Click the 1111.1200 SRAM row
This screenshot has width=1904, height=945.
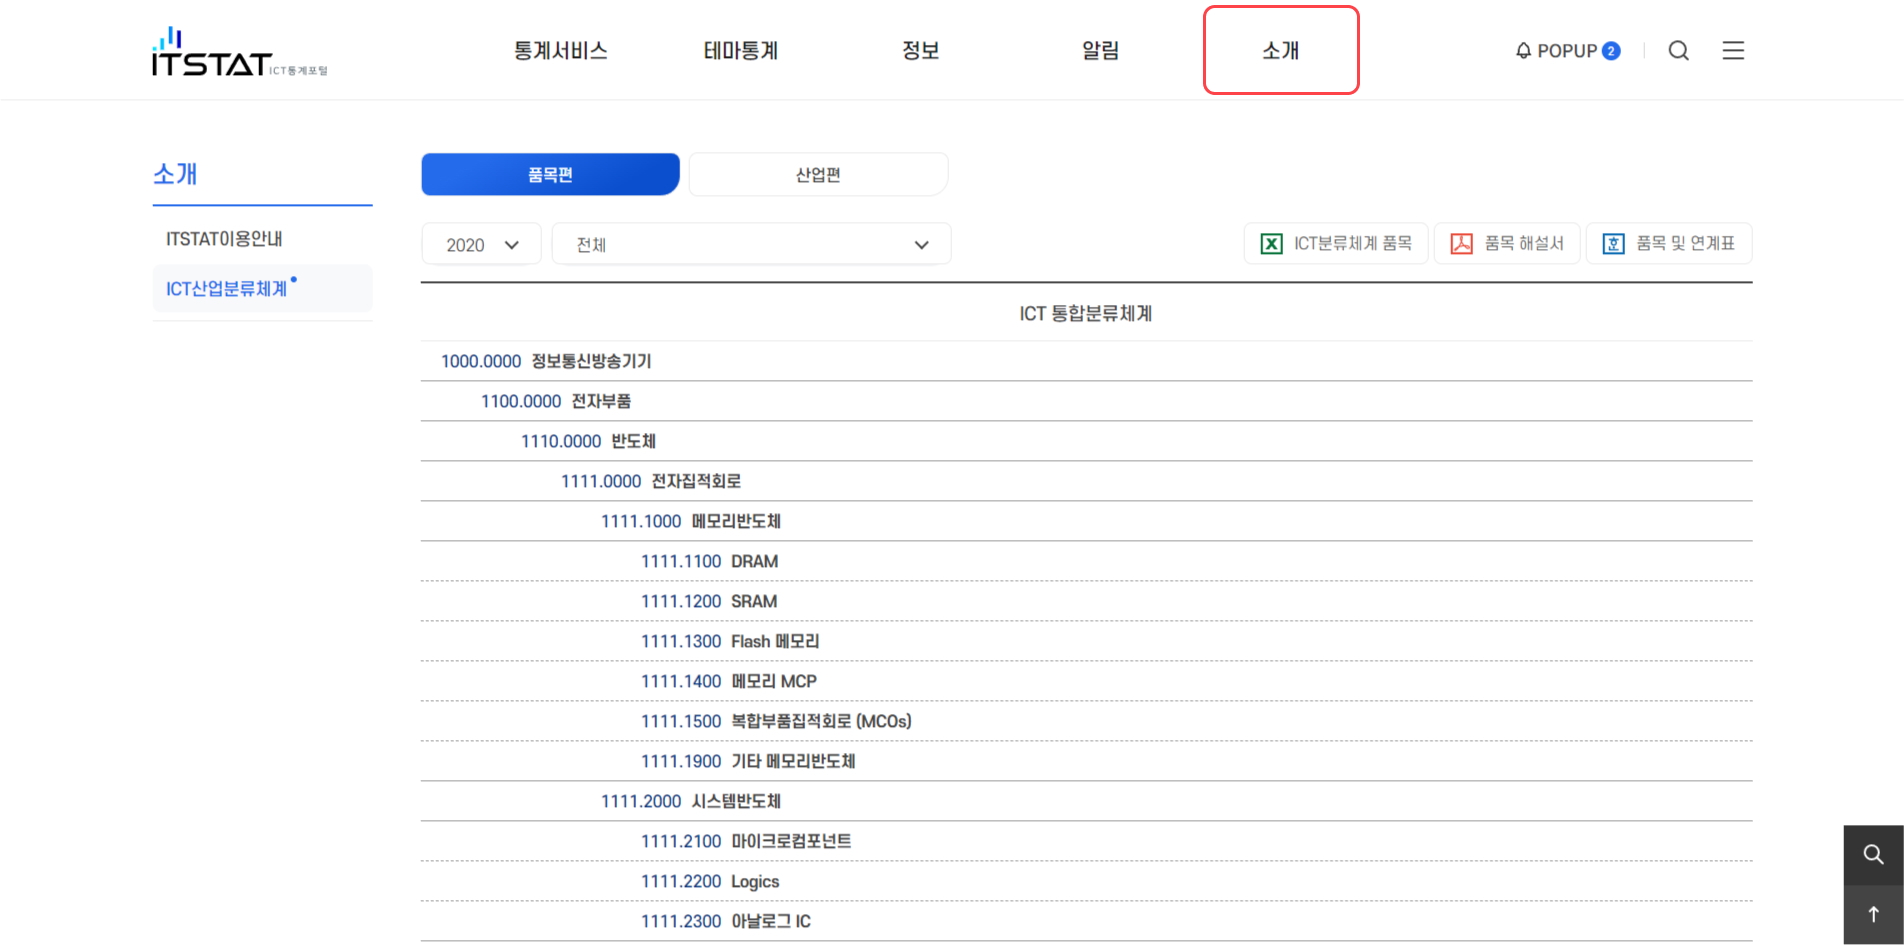click(x=1086, y=601)
